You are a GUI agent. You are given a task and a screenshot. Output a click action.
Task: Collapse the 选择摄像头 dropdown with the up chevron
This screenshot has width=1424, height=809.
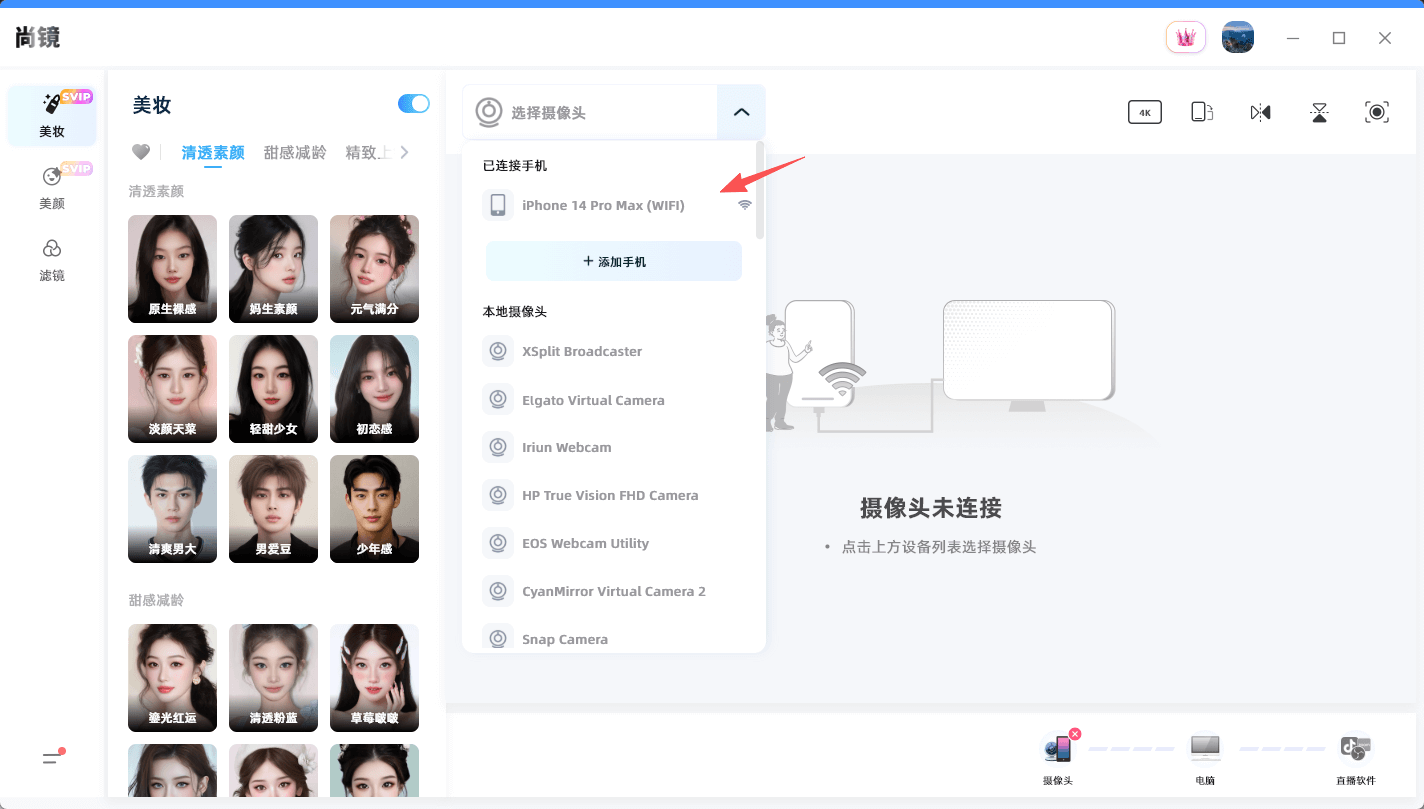point(741,112)
